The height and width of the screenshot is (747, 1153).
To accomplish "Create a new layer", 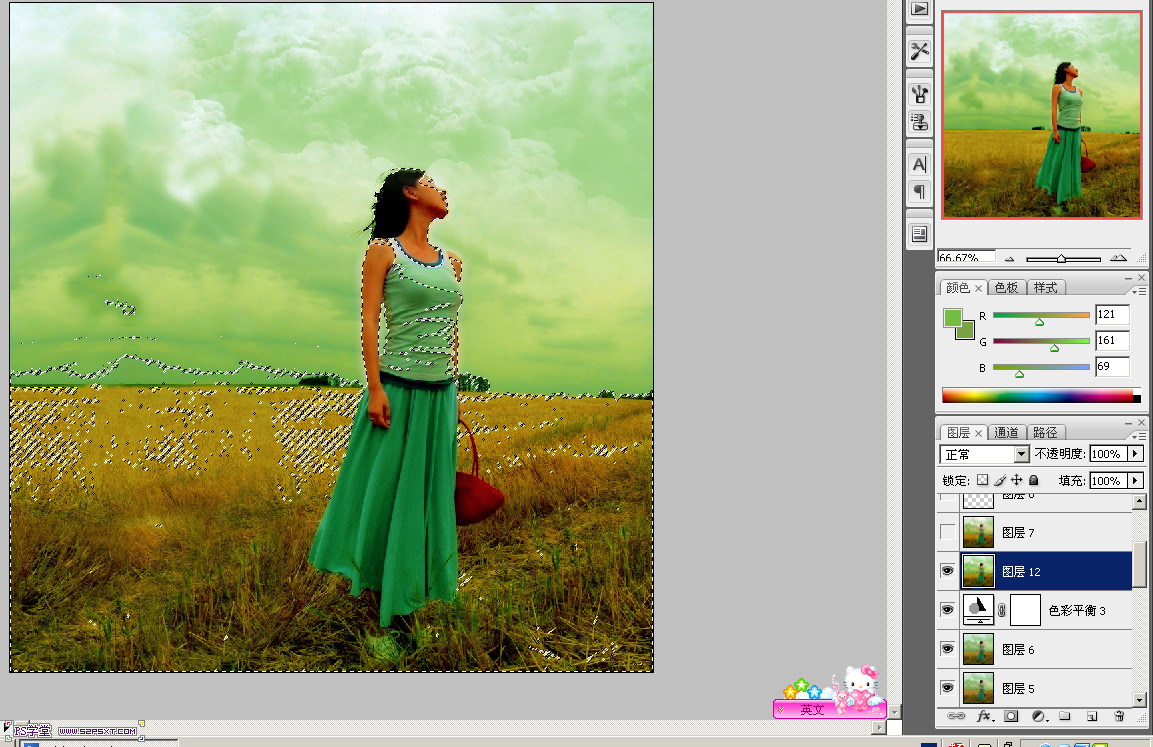I will pyautogui.click(x=1092, y=716).
